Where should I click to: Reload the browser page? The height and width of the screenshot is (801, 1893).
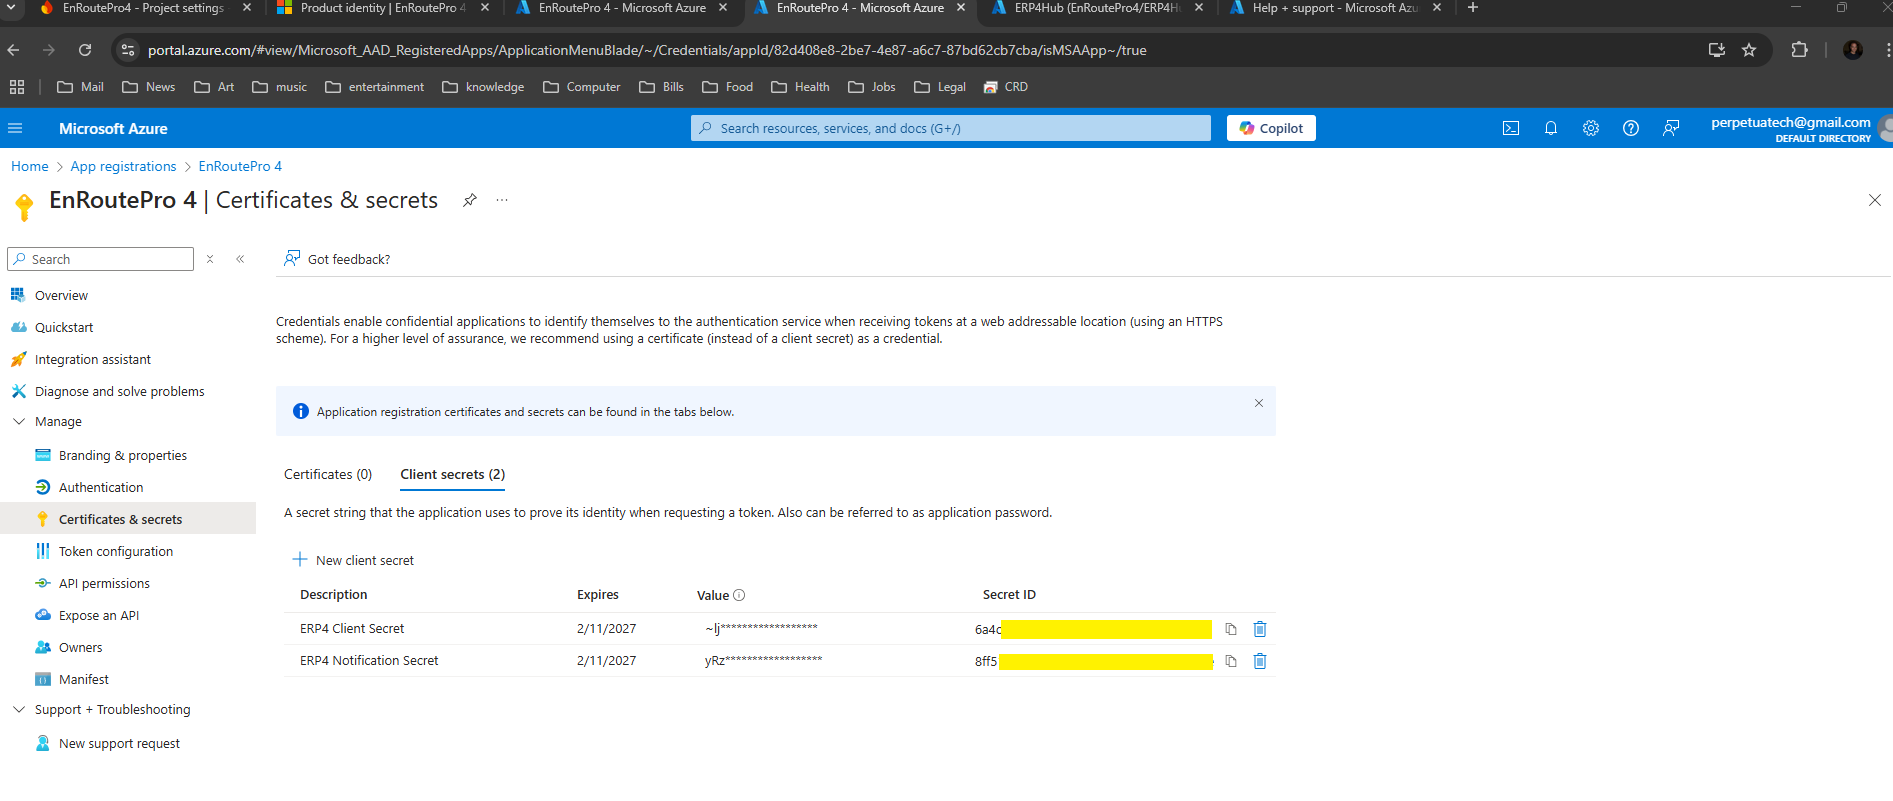point(85,50)
